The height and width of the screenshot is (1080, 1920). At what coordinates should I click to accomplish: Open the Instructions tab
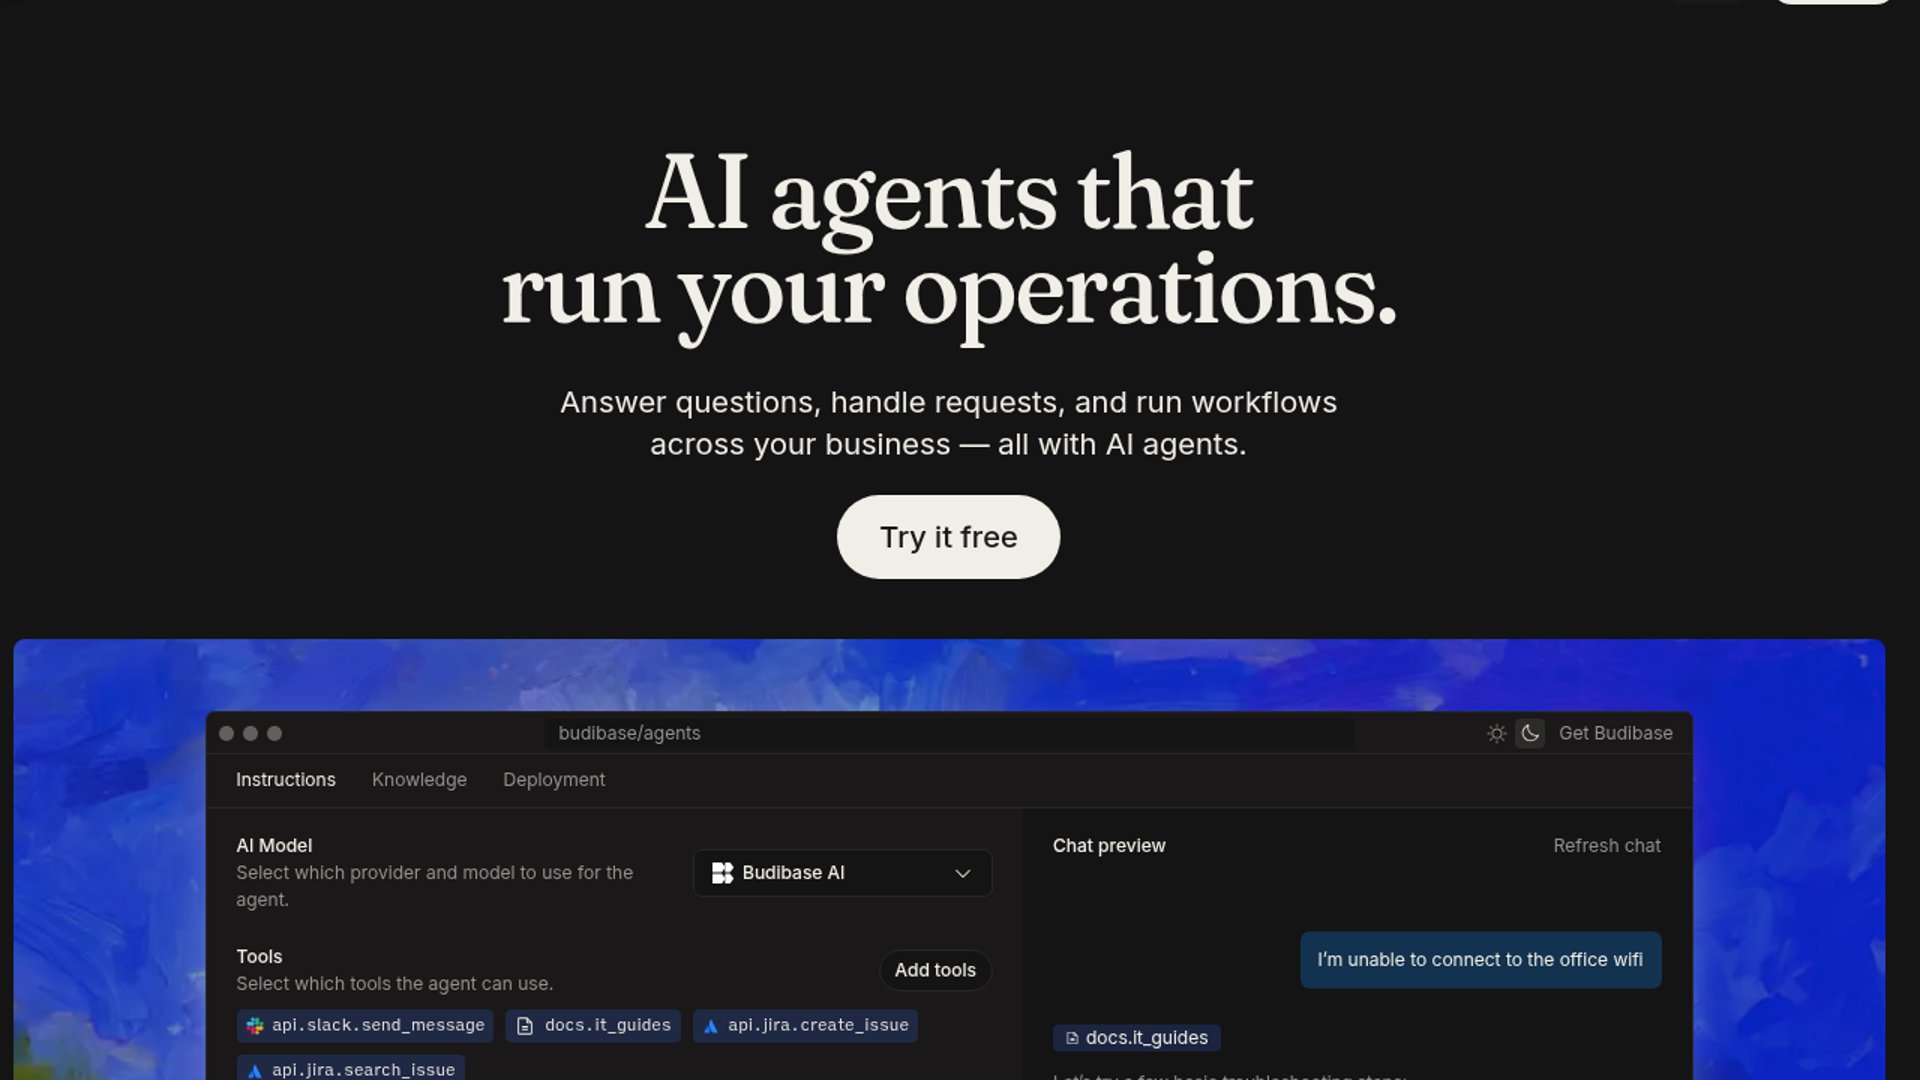click(x=286, y=780)
